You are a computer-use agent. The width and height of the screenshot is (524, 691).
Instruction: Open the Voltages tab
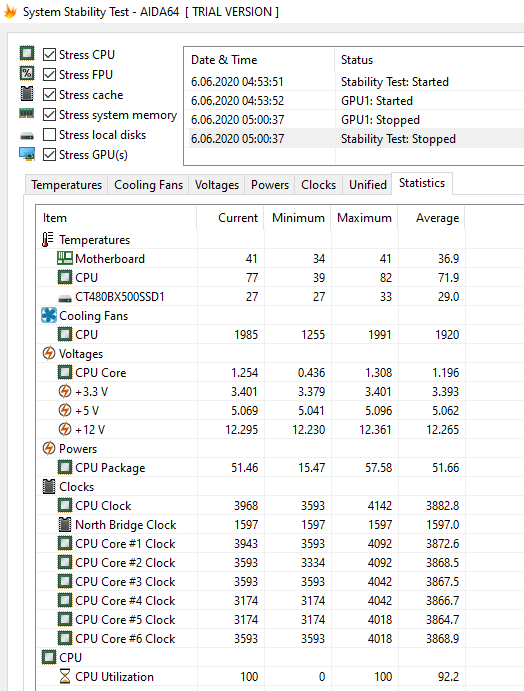point(217,185)
